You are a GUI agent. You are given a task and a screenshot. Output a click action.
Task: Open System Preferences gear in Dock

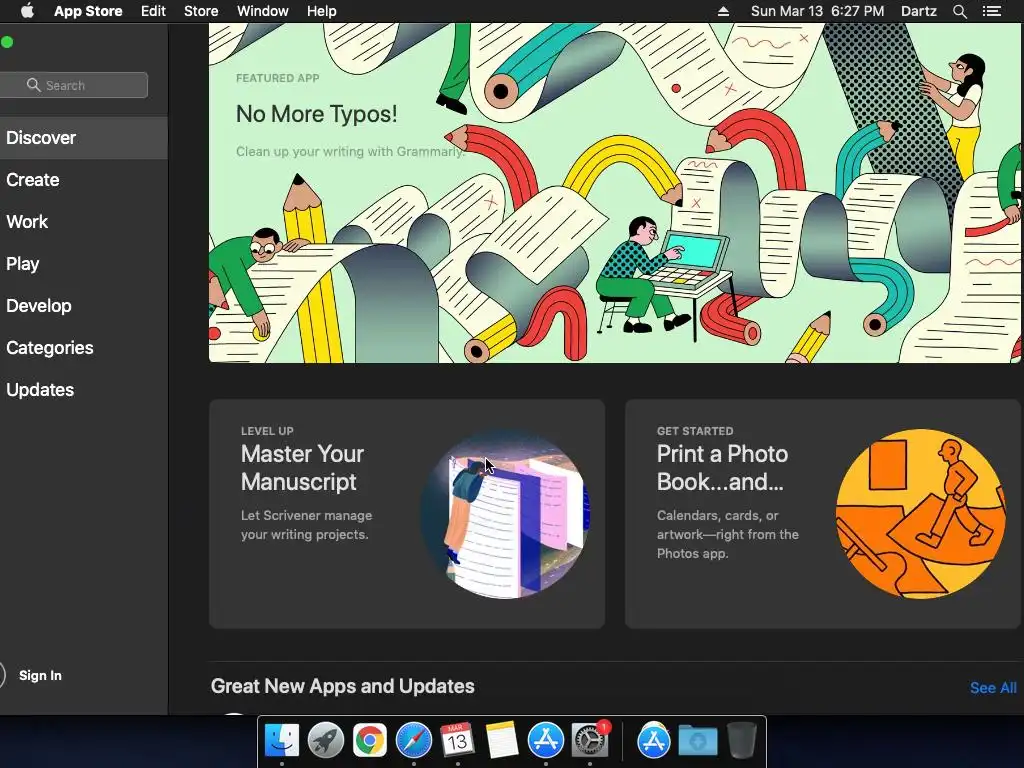pyautogui.click(x=590, y=741)
